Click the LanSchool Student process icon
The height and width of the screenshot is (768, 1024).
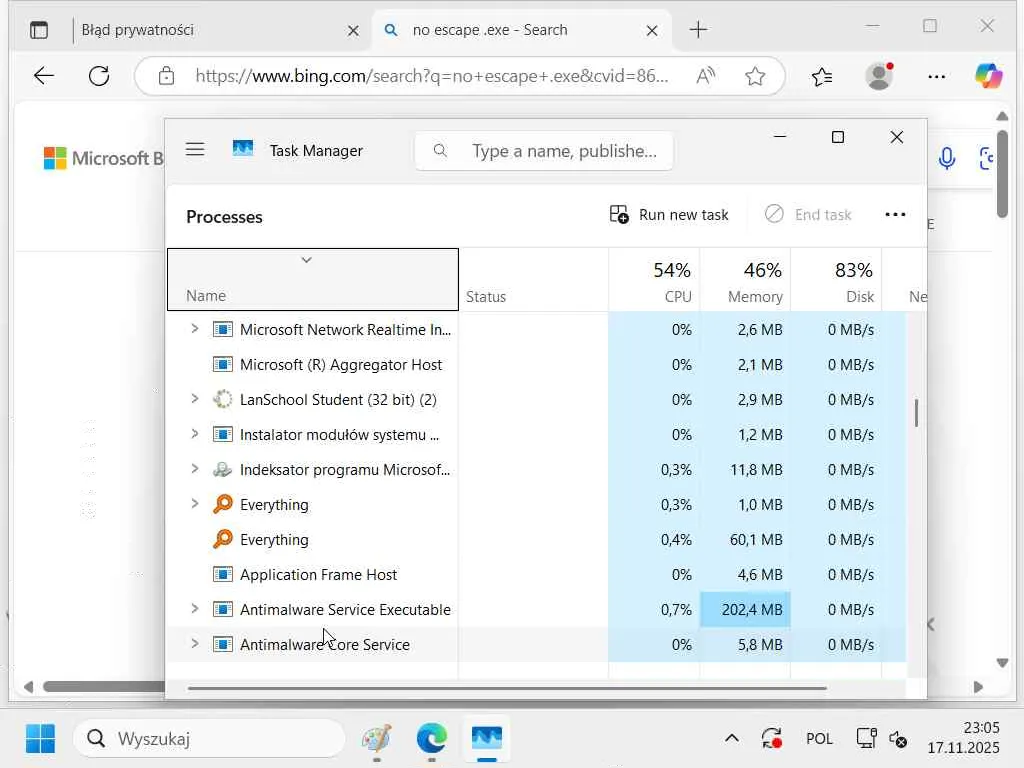coord(223,399)
